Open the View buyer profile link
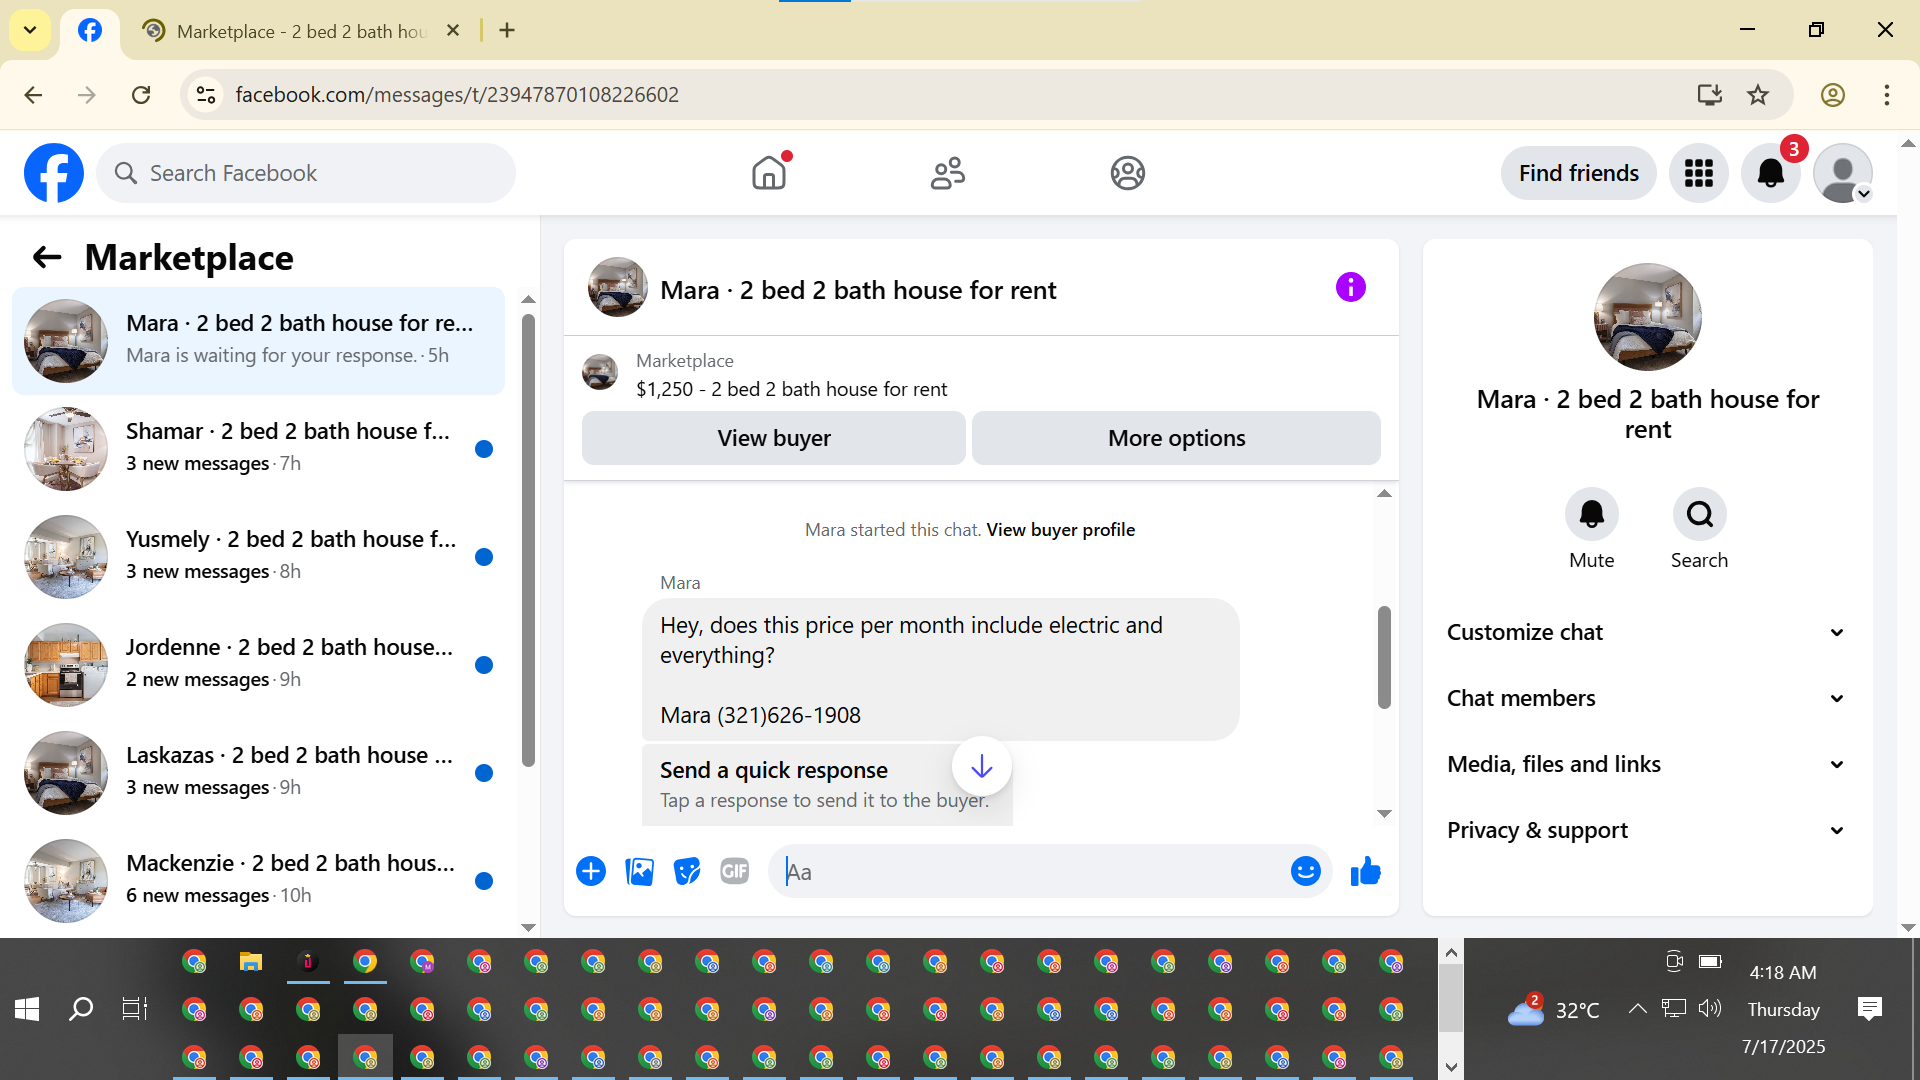1920x1080 pixels. pyautogui.click(x=1060, y=530)
